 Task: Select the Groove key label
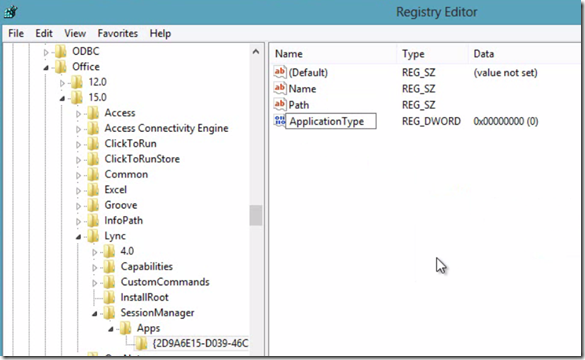(121, 205)
